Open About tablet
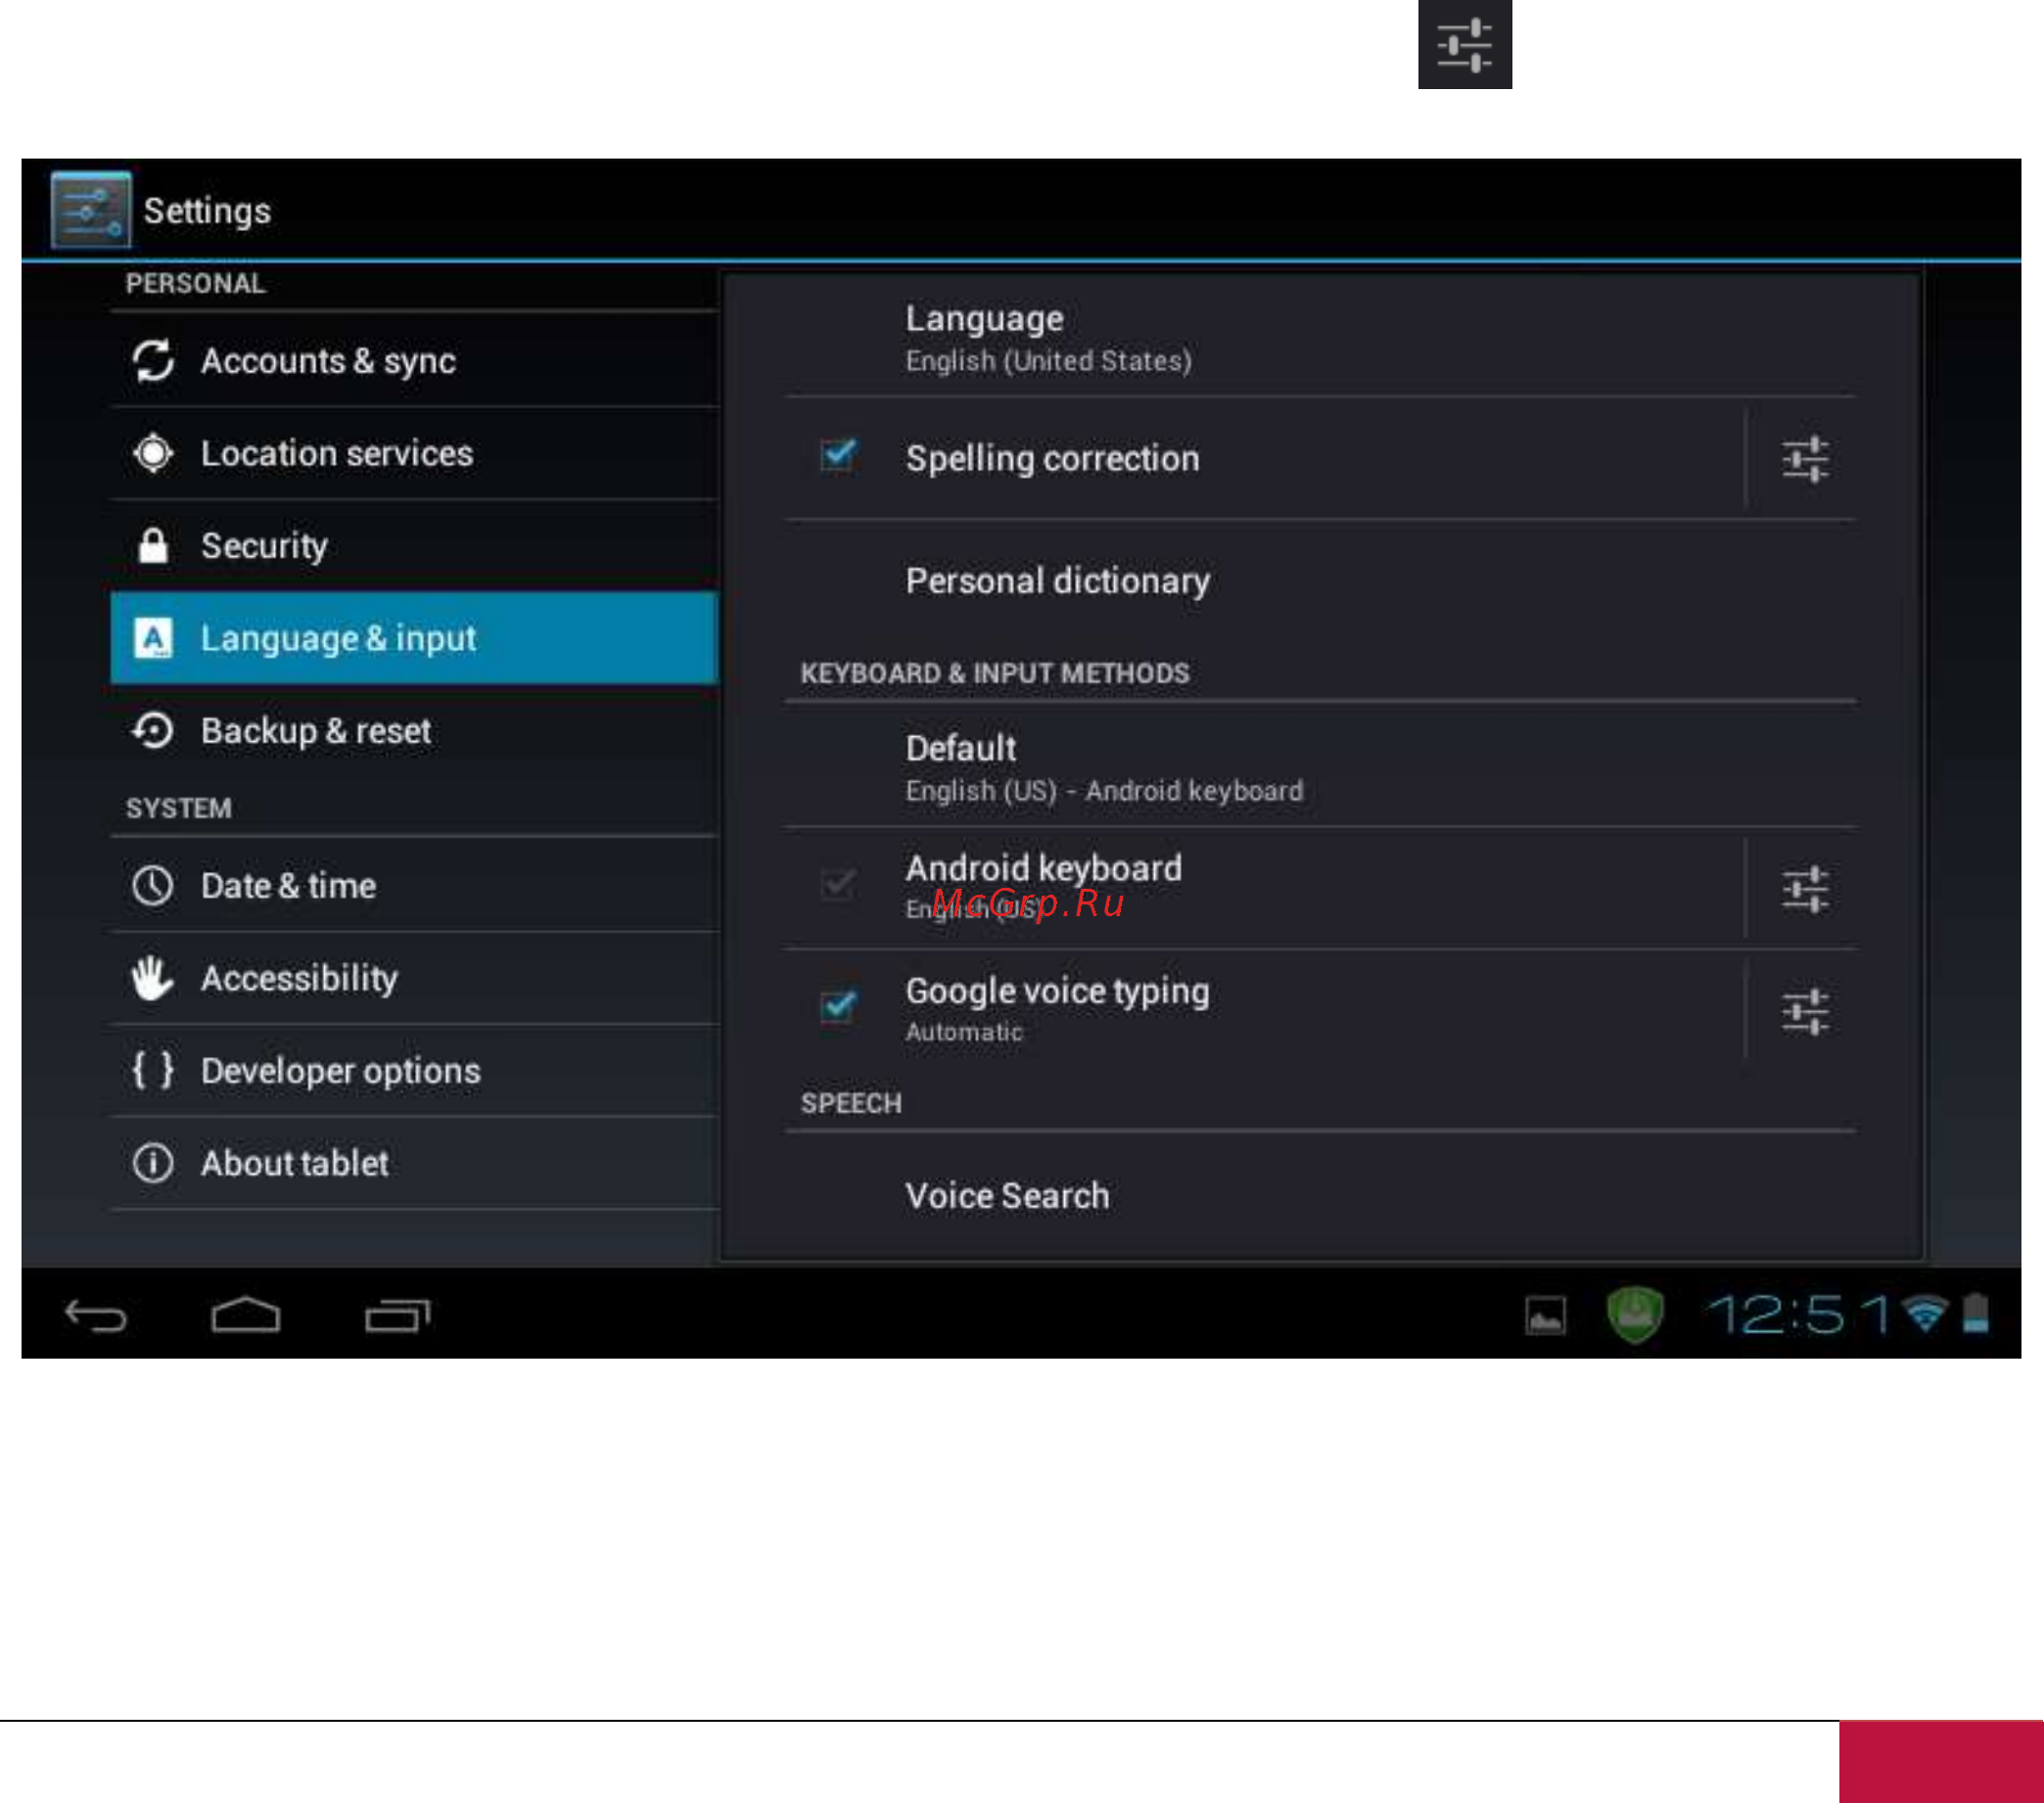 414,1163
